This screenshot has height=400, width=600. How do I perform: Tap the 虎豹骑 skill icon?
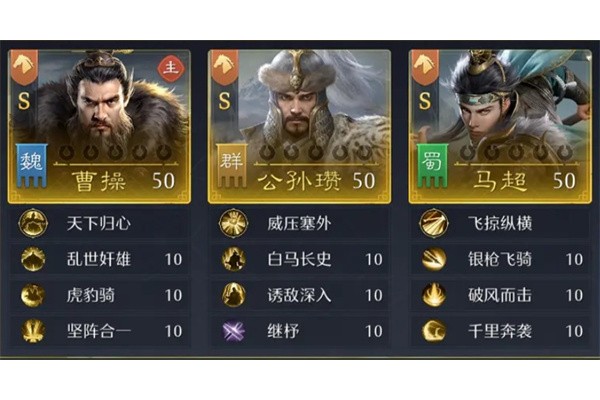click(x=33, y=295)
